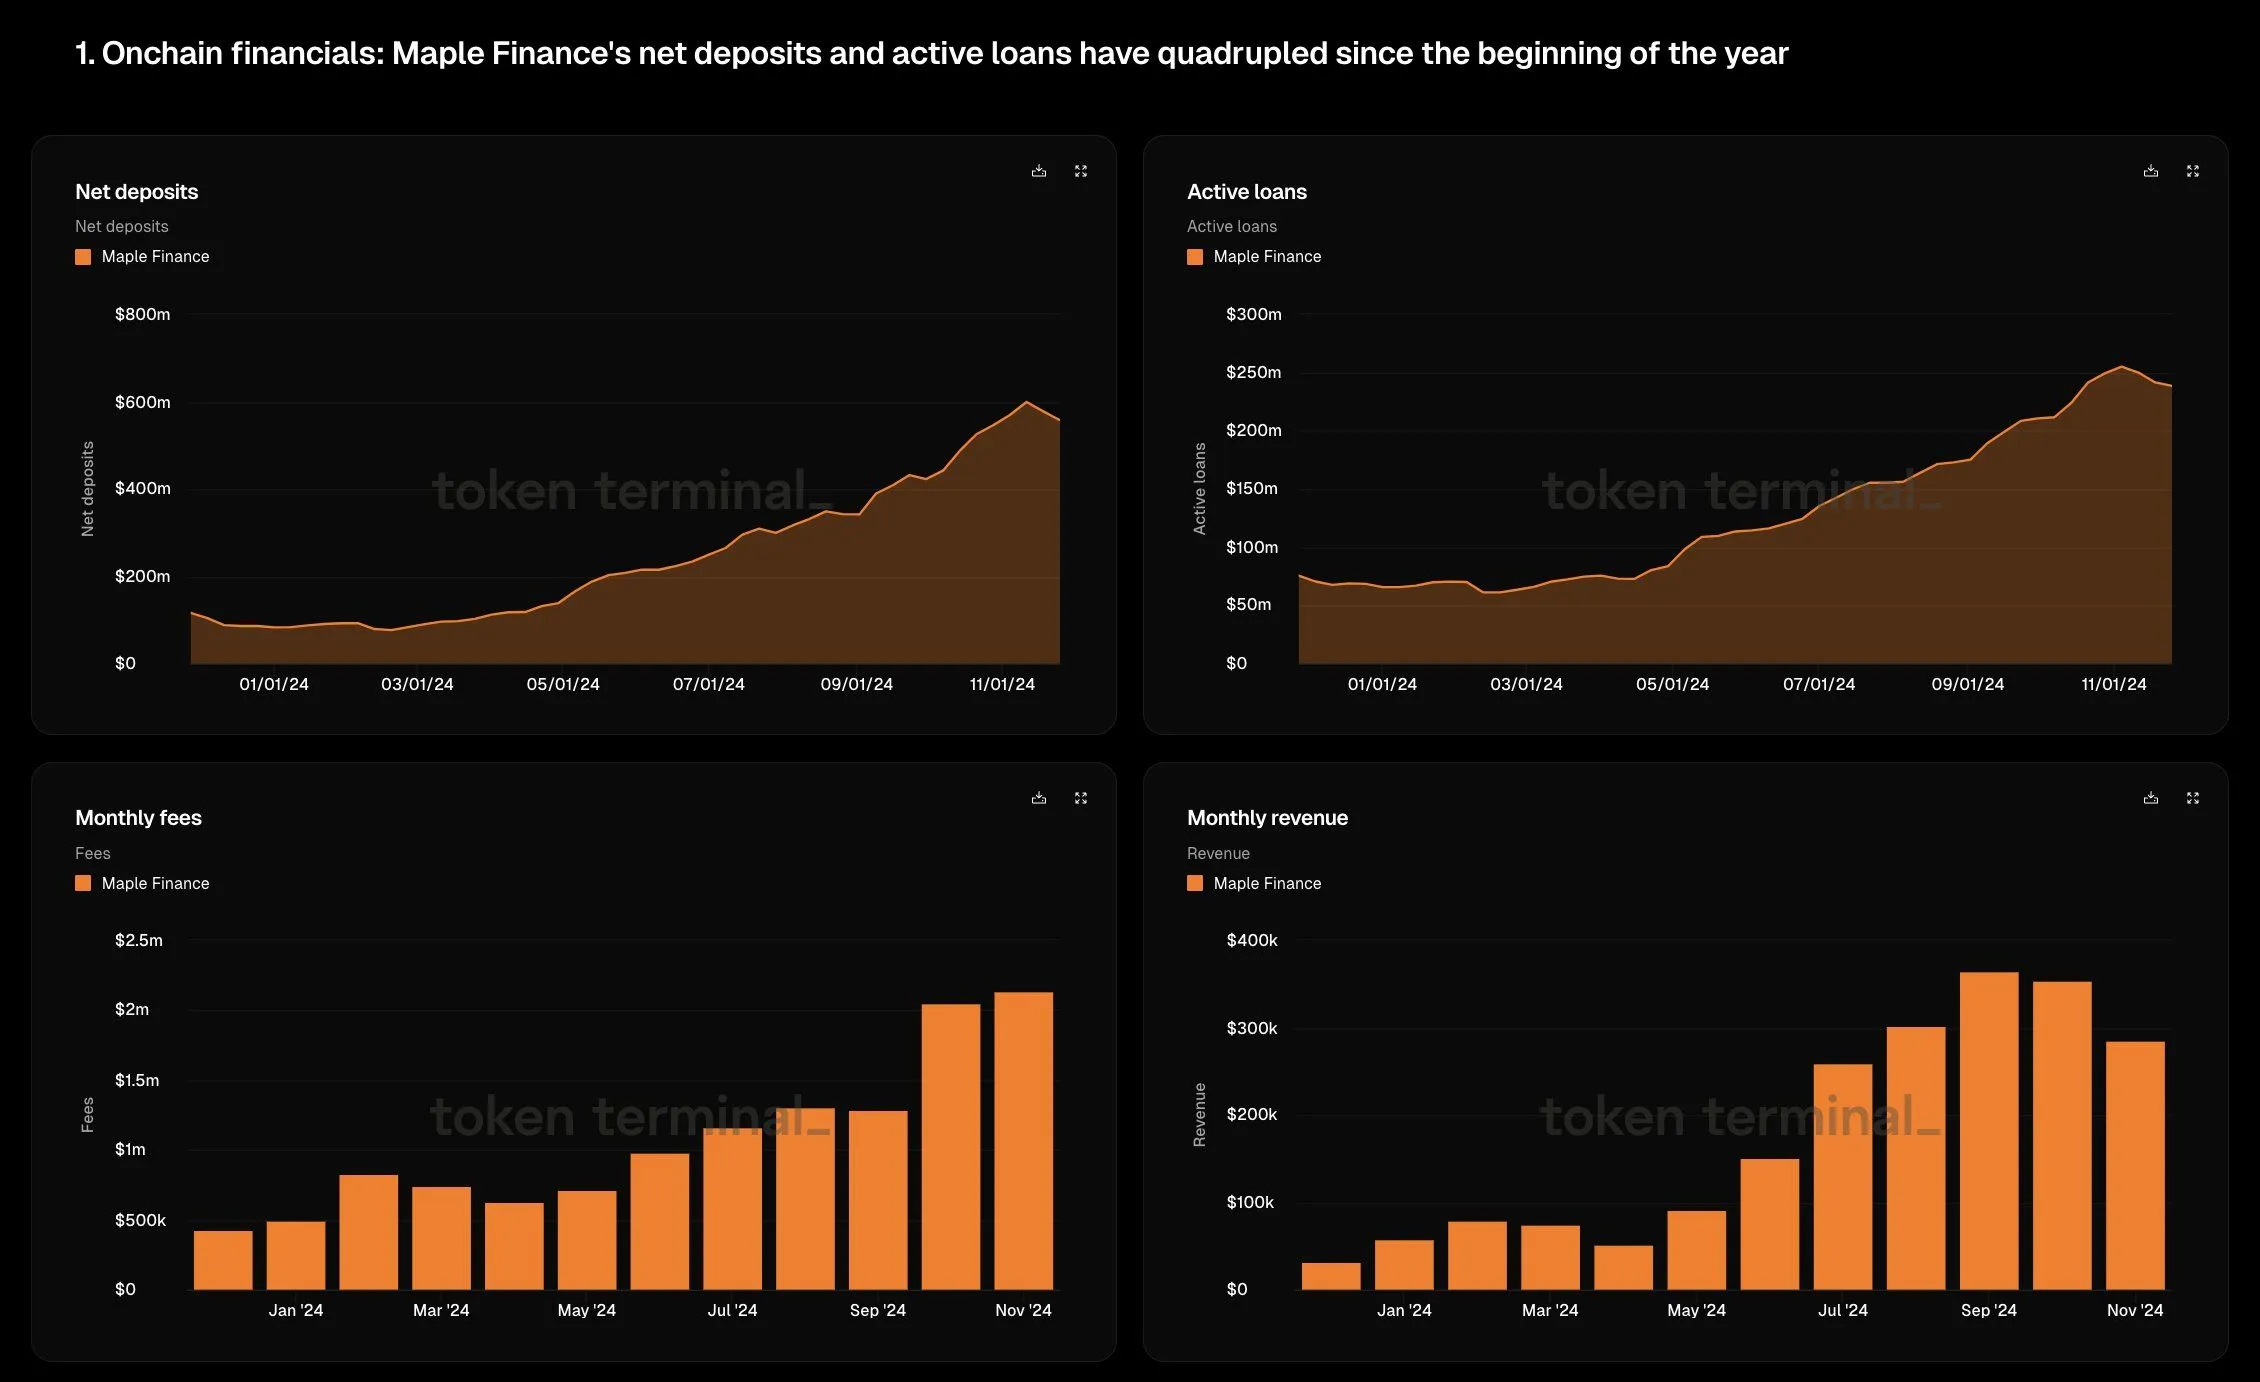Expand Monthly fees chart to fullscreen

(x=1081, y=798)
